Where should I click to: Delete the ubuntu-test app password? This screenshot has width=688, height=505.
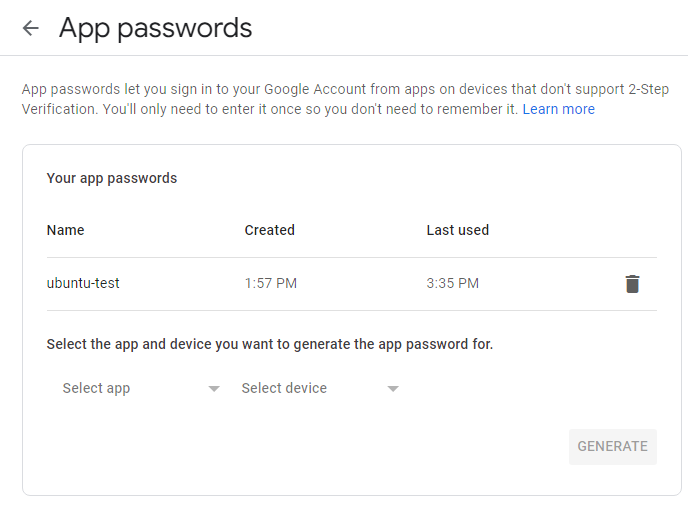pos(632,284)
